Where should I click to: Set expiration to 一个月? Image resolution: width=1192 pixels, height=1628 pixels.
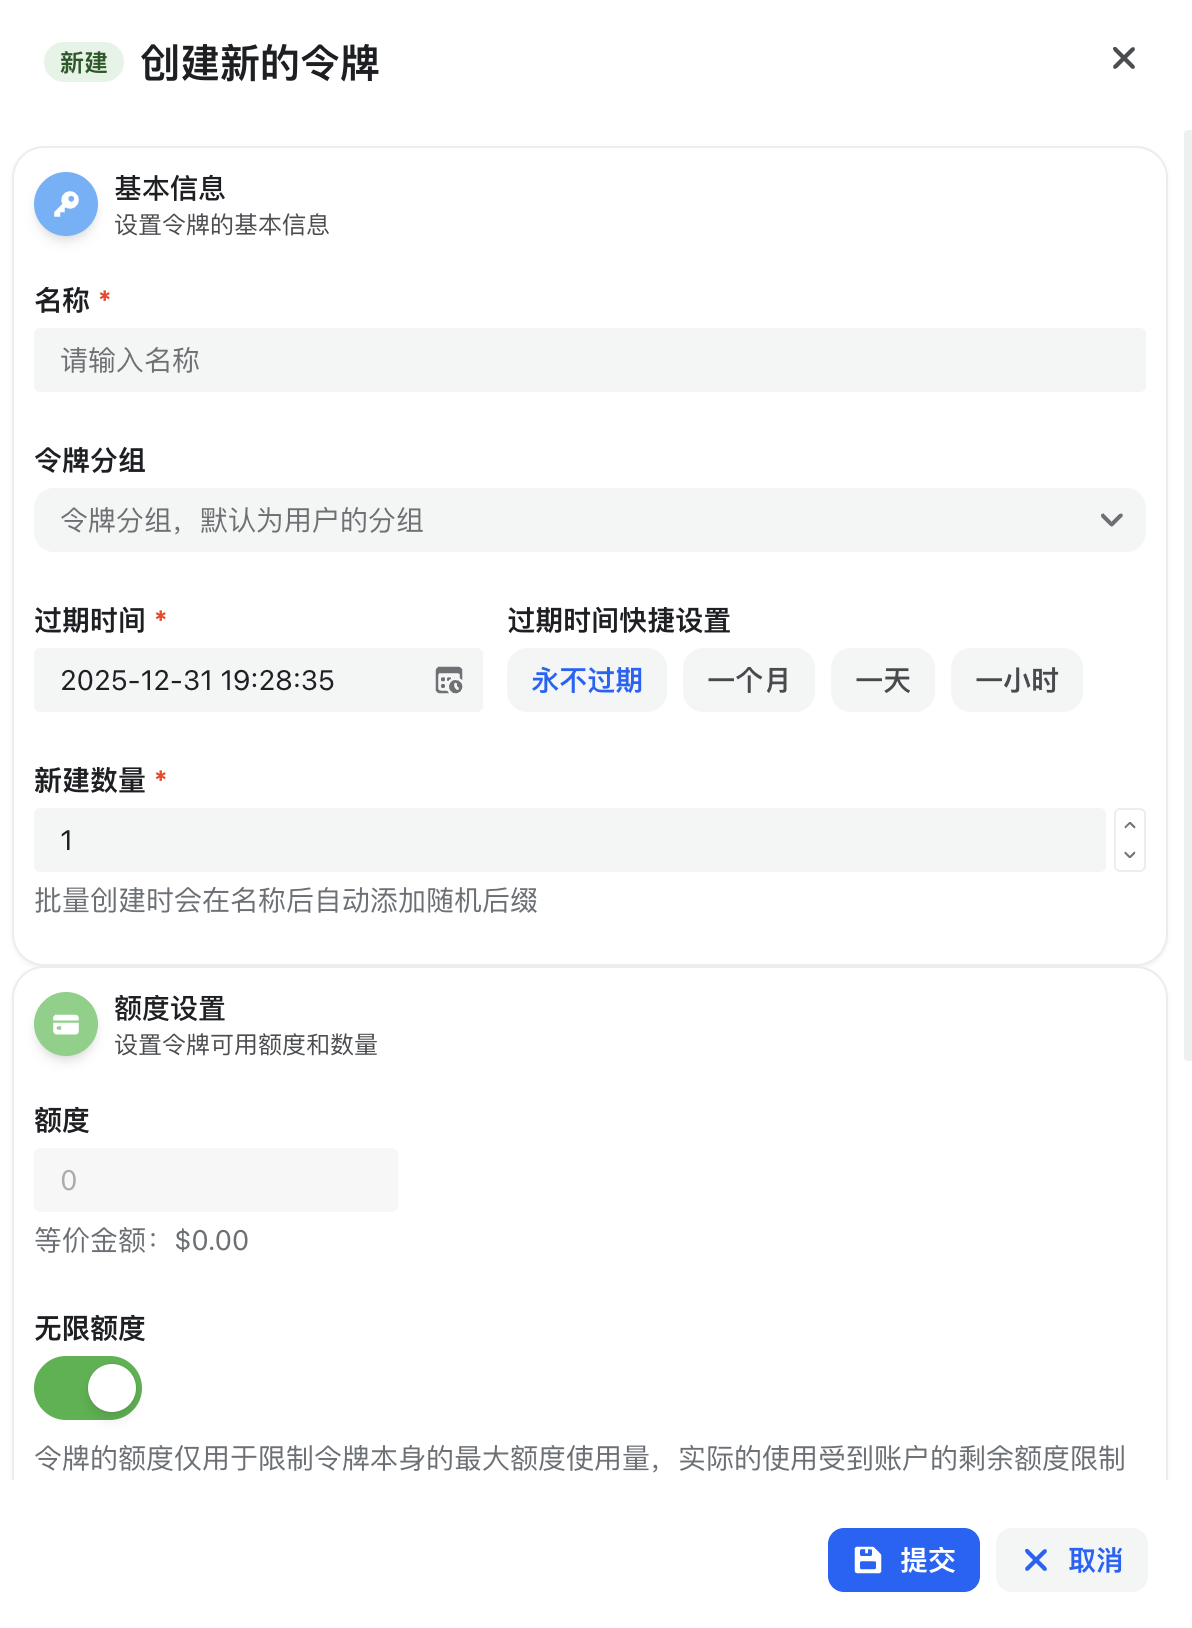click(x=748, y=680)
